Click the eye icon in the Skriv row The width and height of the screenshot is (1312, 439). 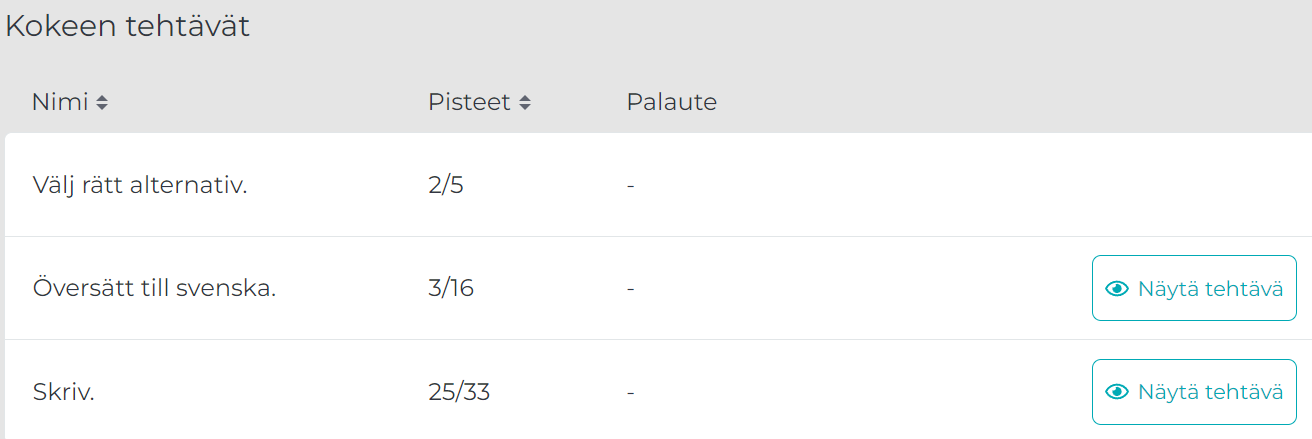click(1117, 392)
